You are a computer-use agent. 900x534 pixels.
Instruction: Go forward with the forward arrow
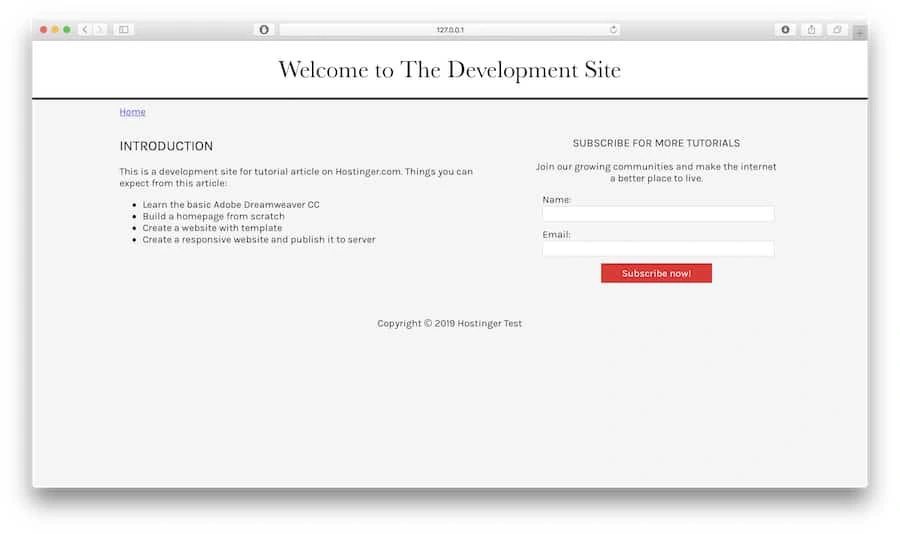pyautogui.click(x=99, y=29)
